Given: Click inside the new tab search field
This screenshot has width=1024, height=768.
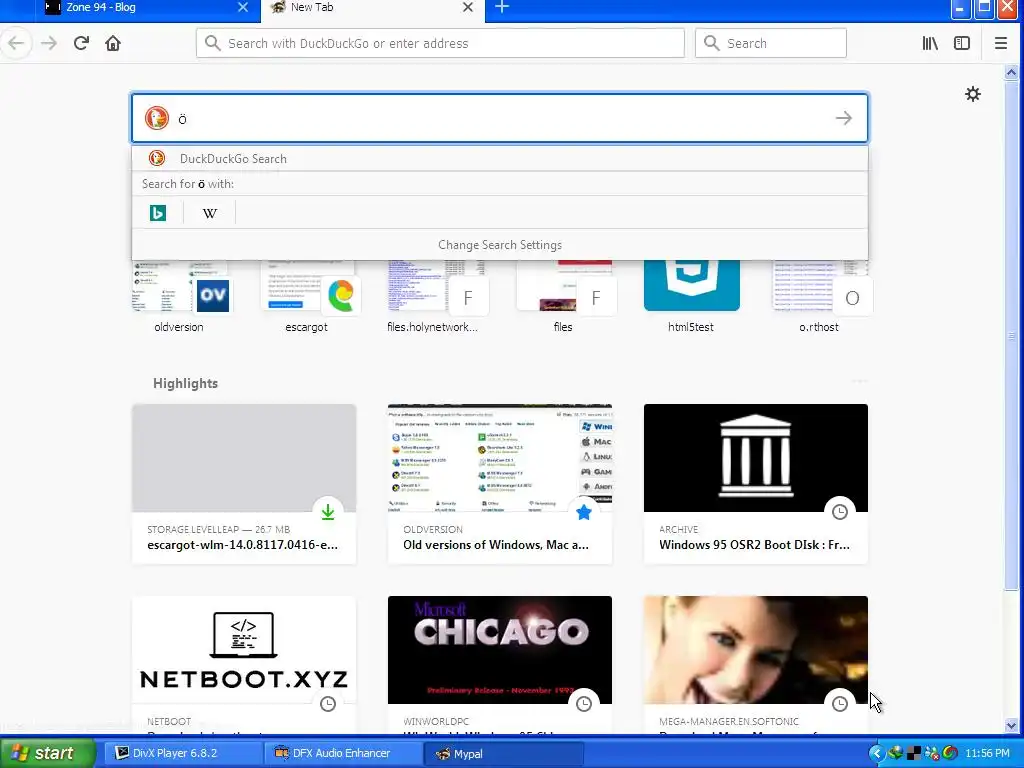Looking at the screenshot, I should (x=500, y=118).
